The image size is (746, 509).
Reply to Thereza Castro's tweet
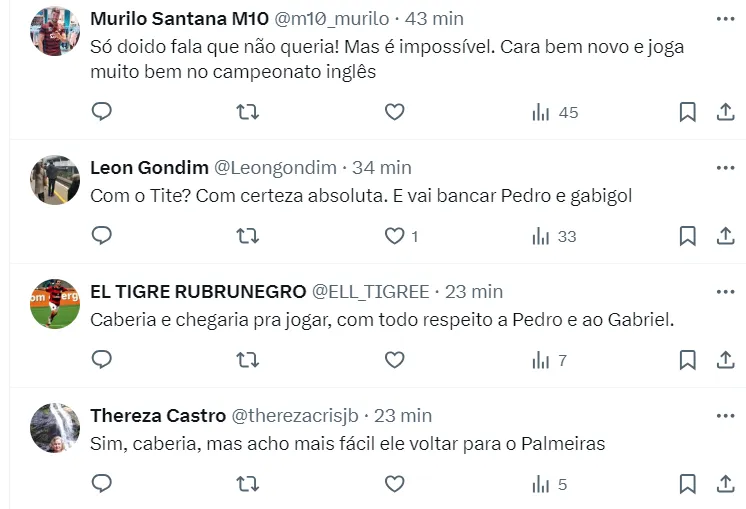pos(102,484)
